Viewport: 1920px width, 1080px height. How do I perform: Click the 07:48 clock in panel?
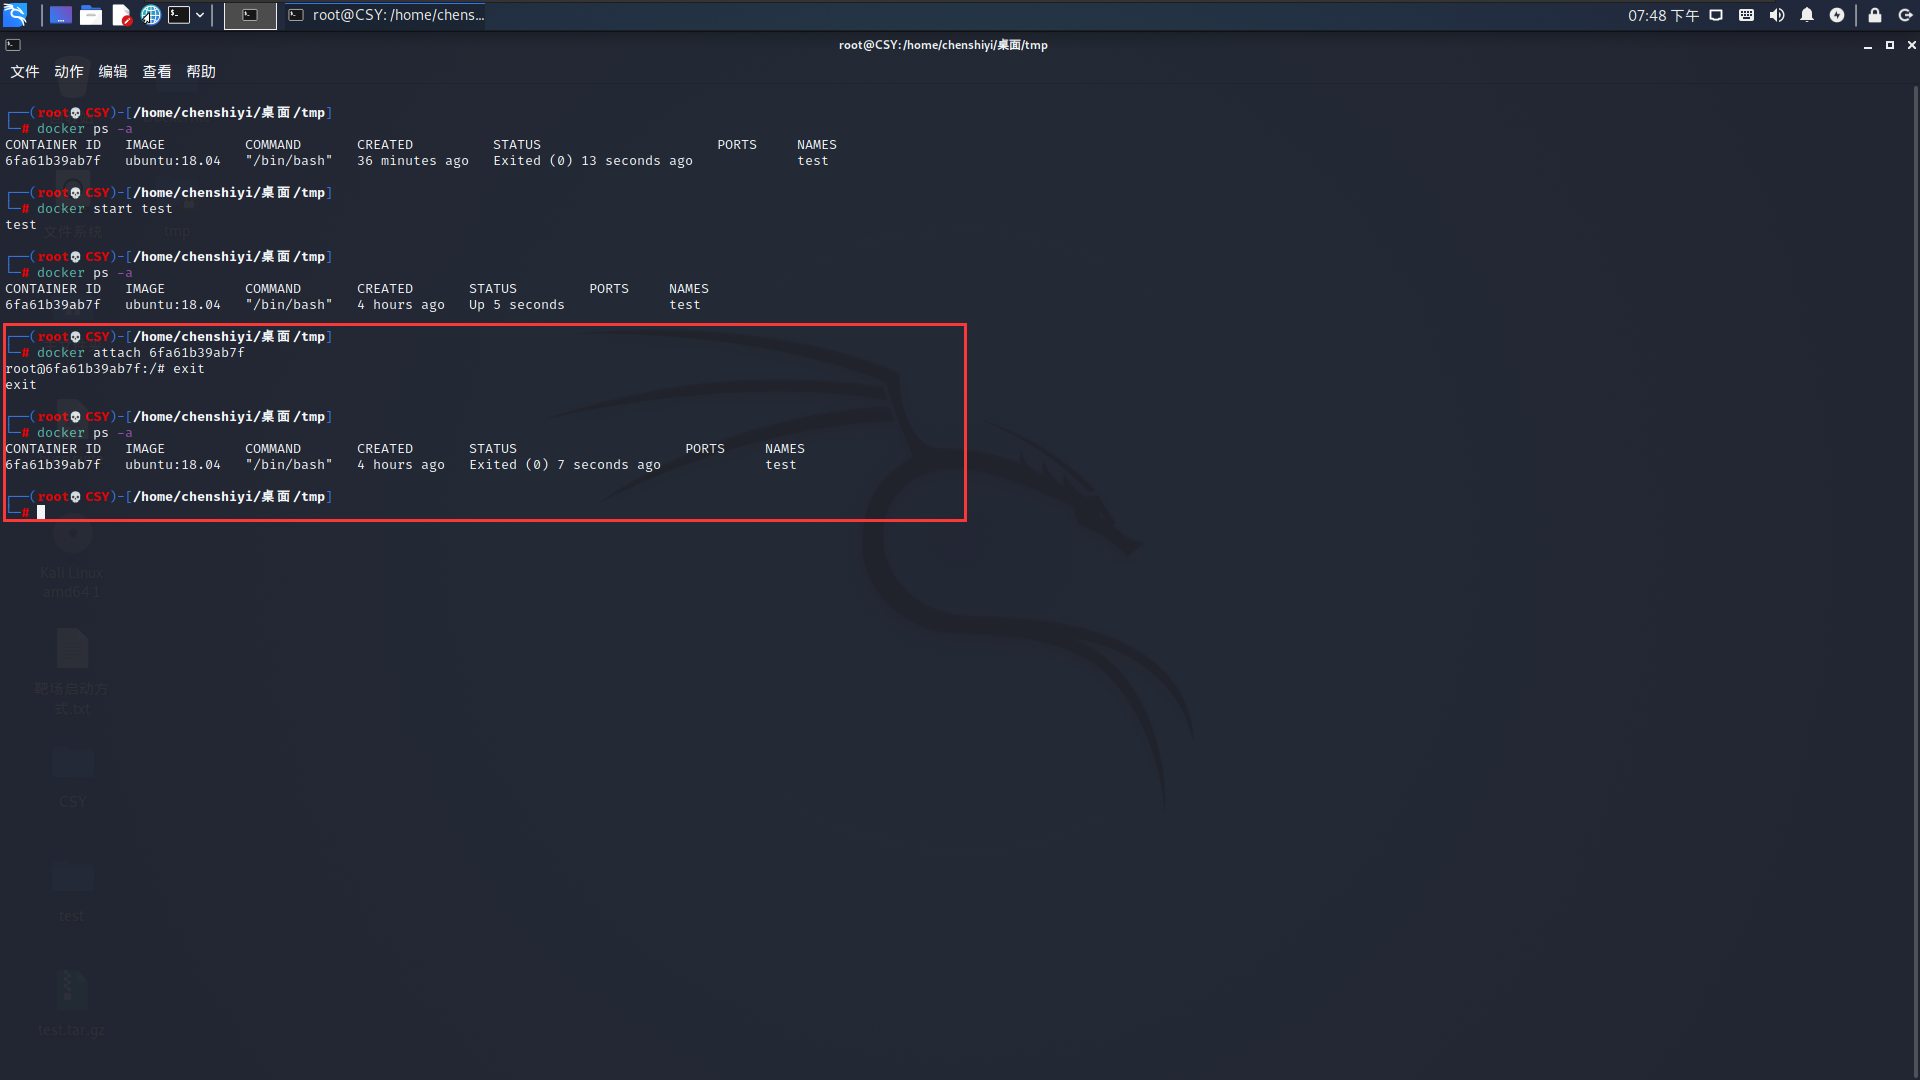pos(1662,15)
